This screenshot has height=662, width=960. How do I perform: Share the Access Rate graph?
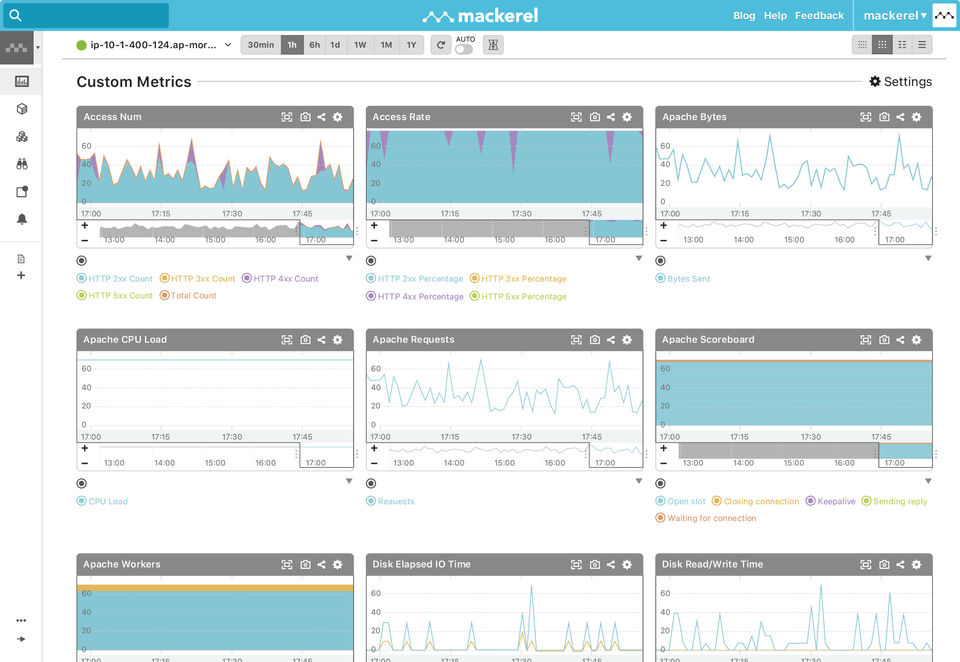[x=611, y=117]
